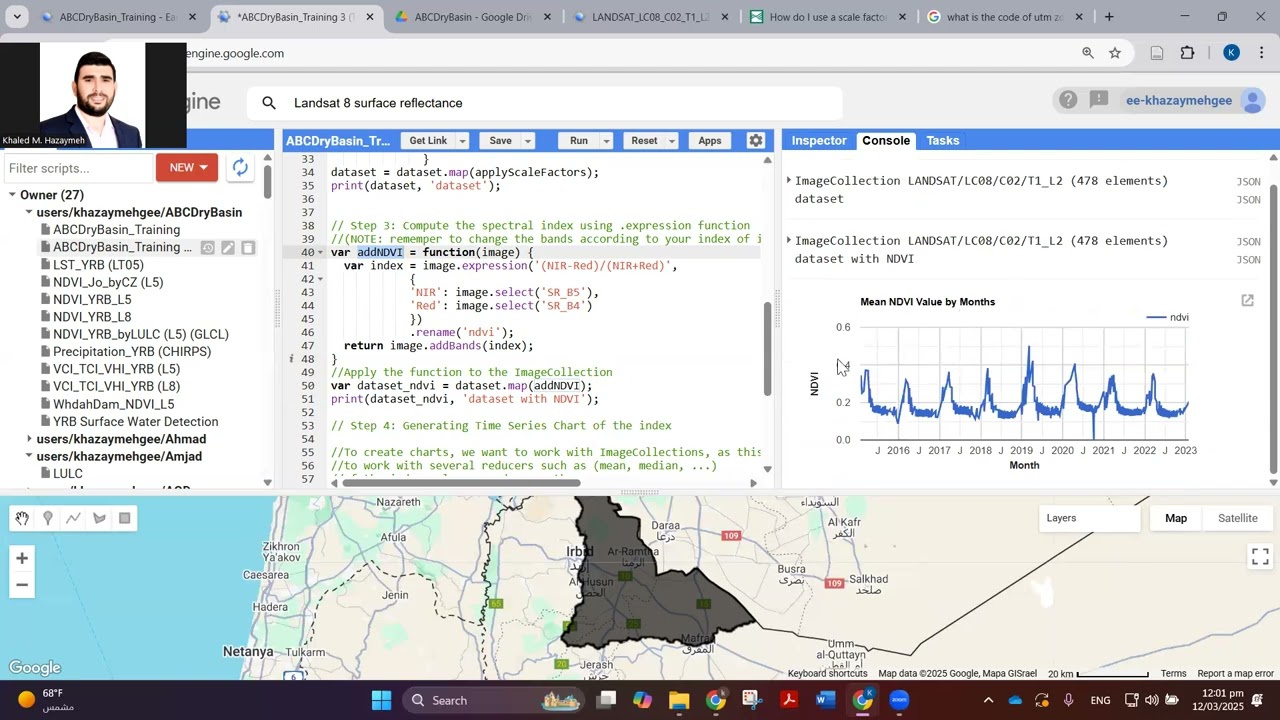Select the draw line tool
Image resolution: width=1280 pixels, height=720 pixels.
pyautogui.click(x=73, y=518)
